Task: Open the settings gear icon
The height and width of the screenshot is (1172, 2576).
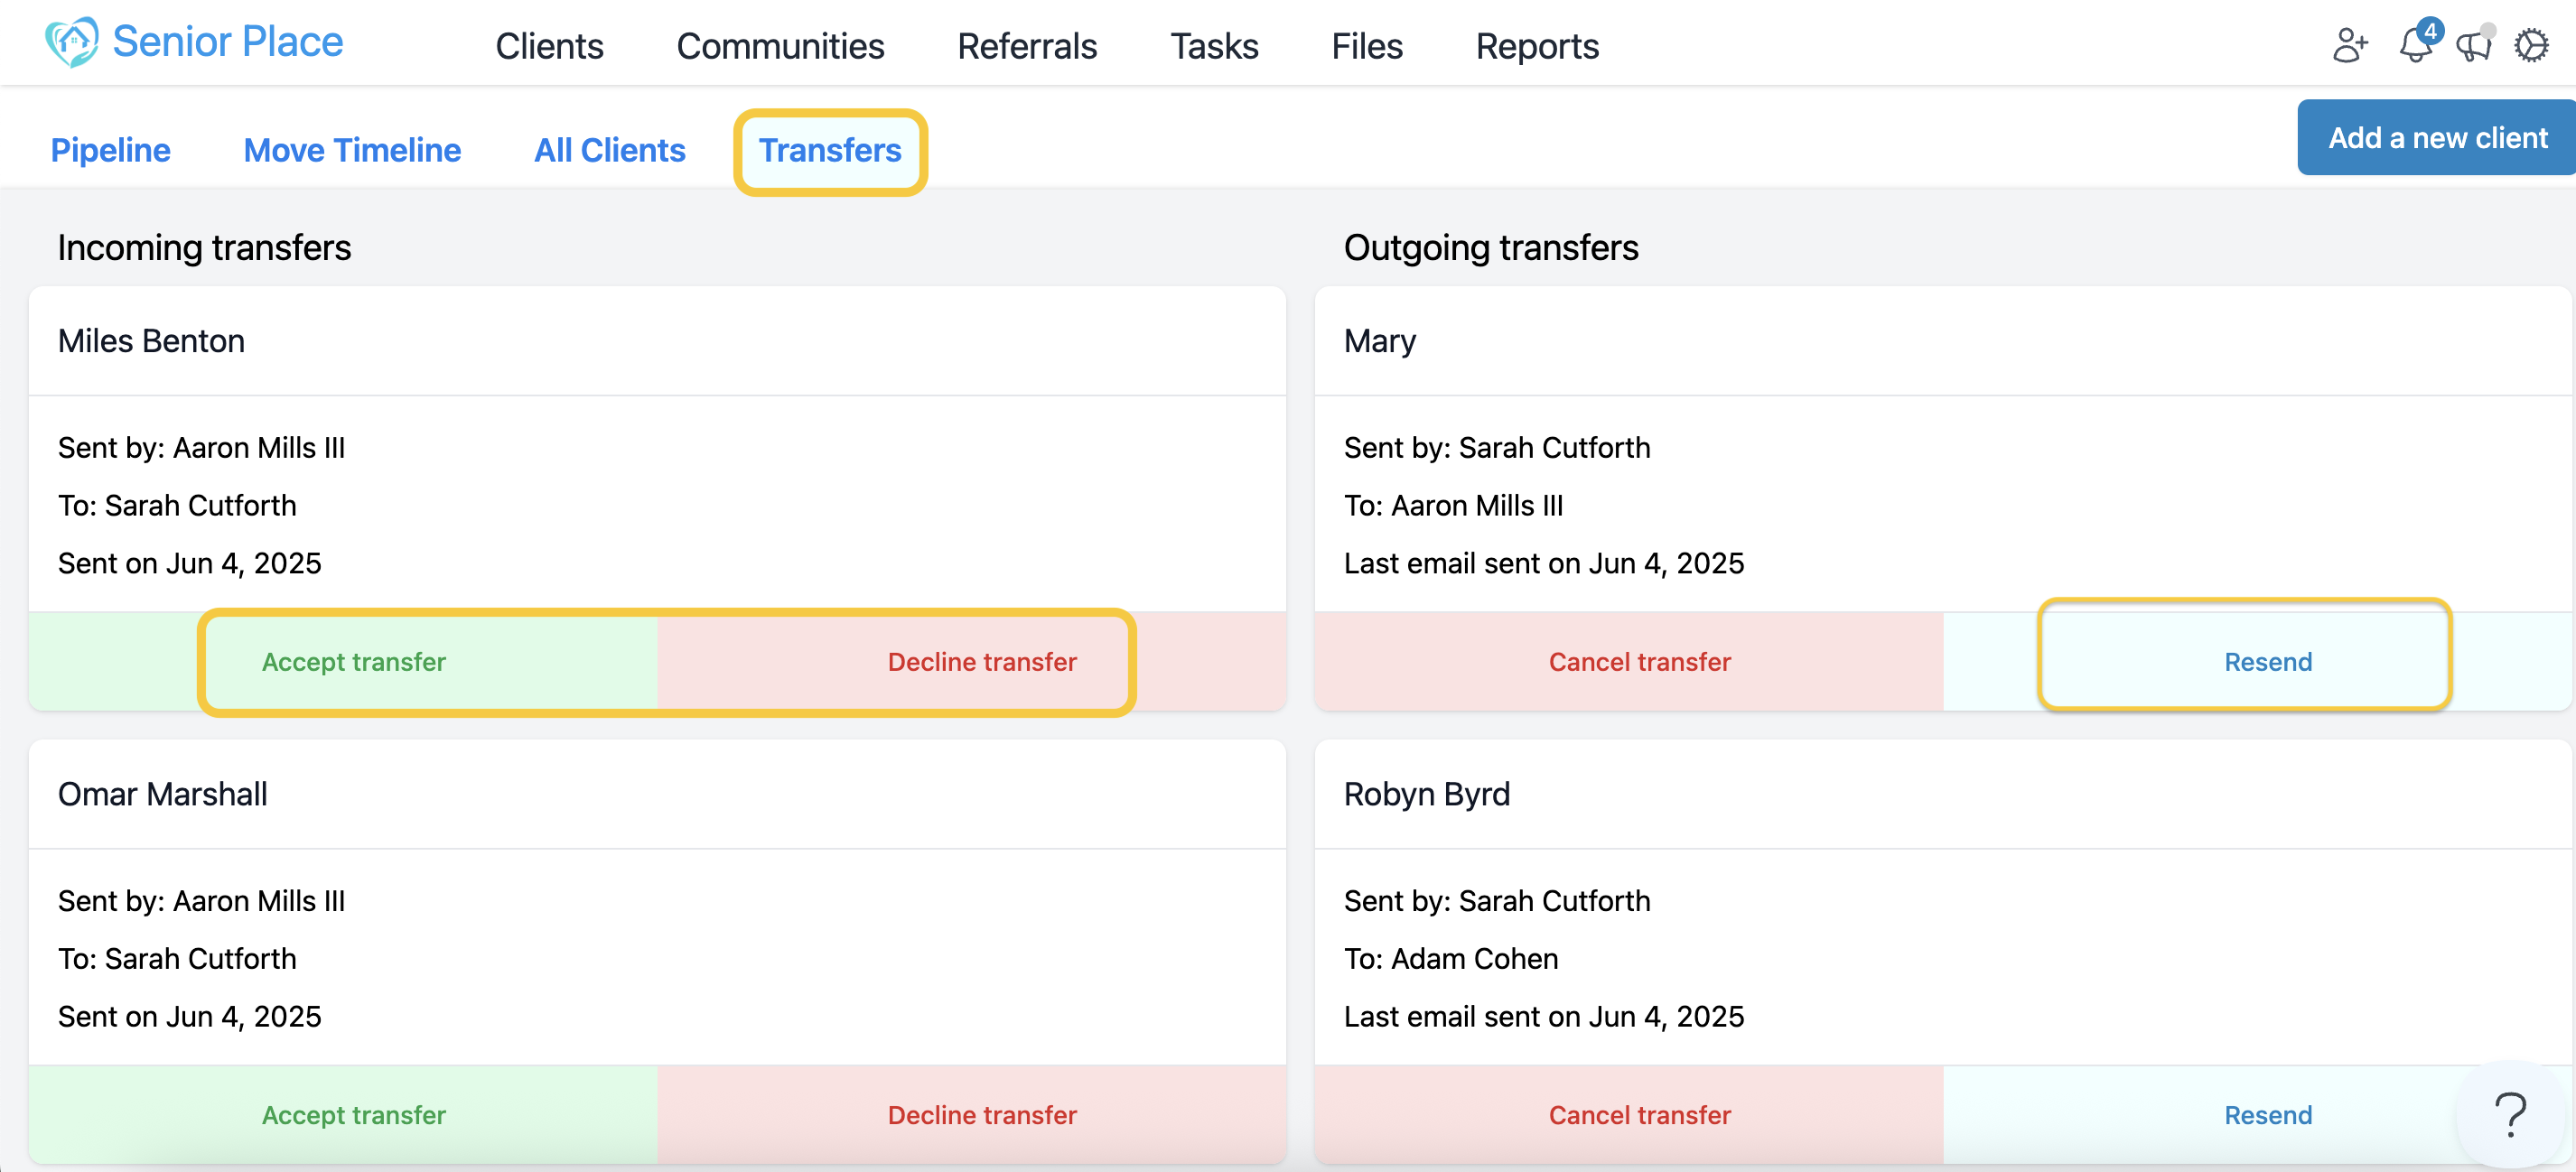Action: click(2532, 46)
